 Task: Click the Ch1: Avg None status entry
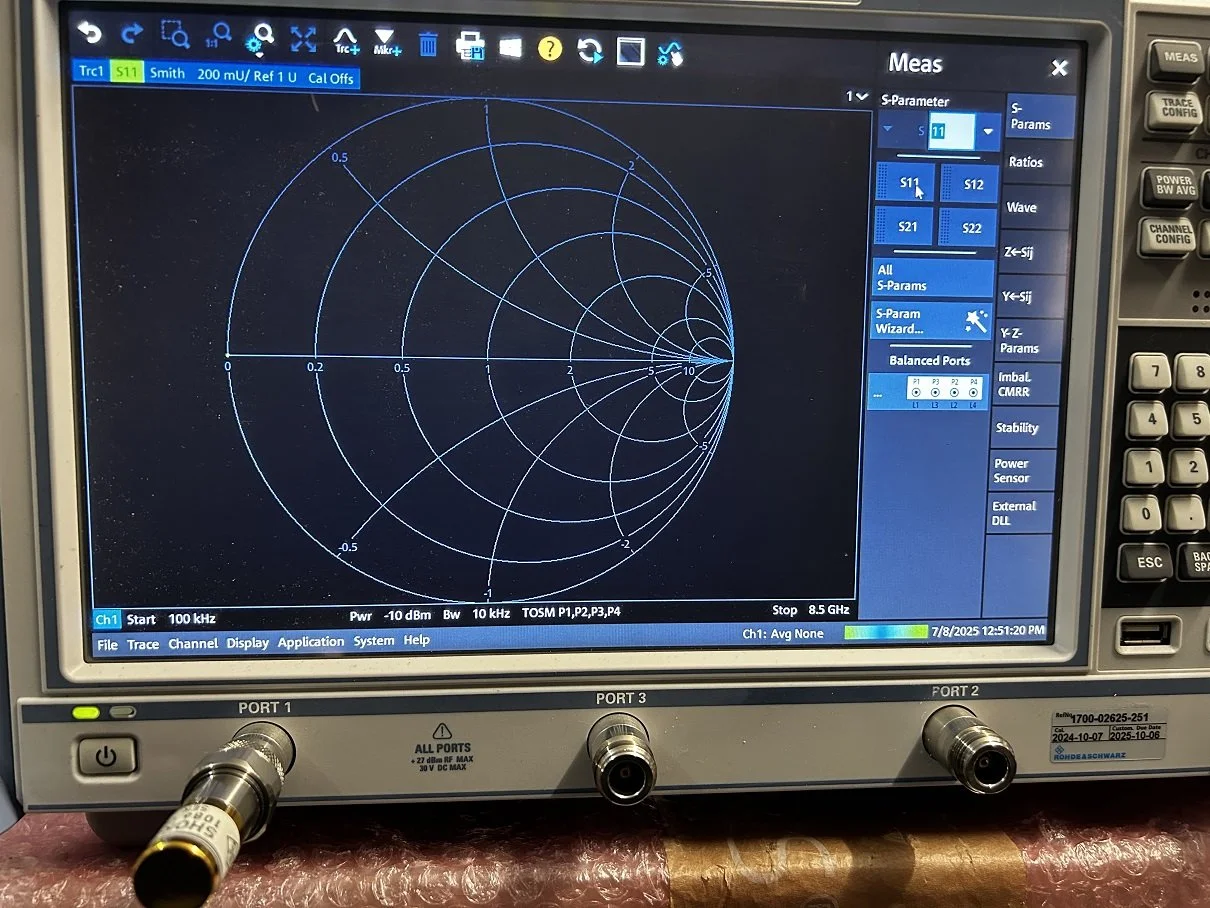click(783, 634)
